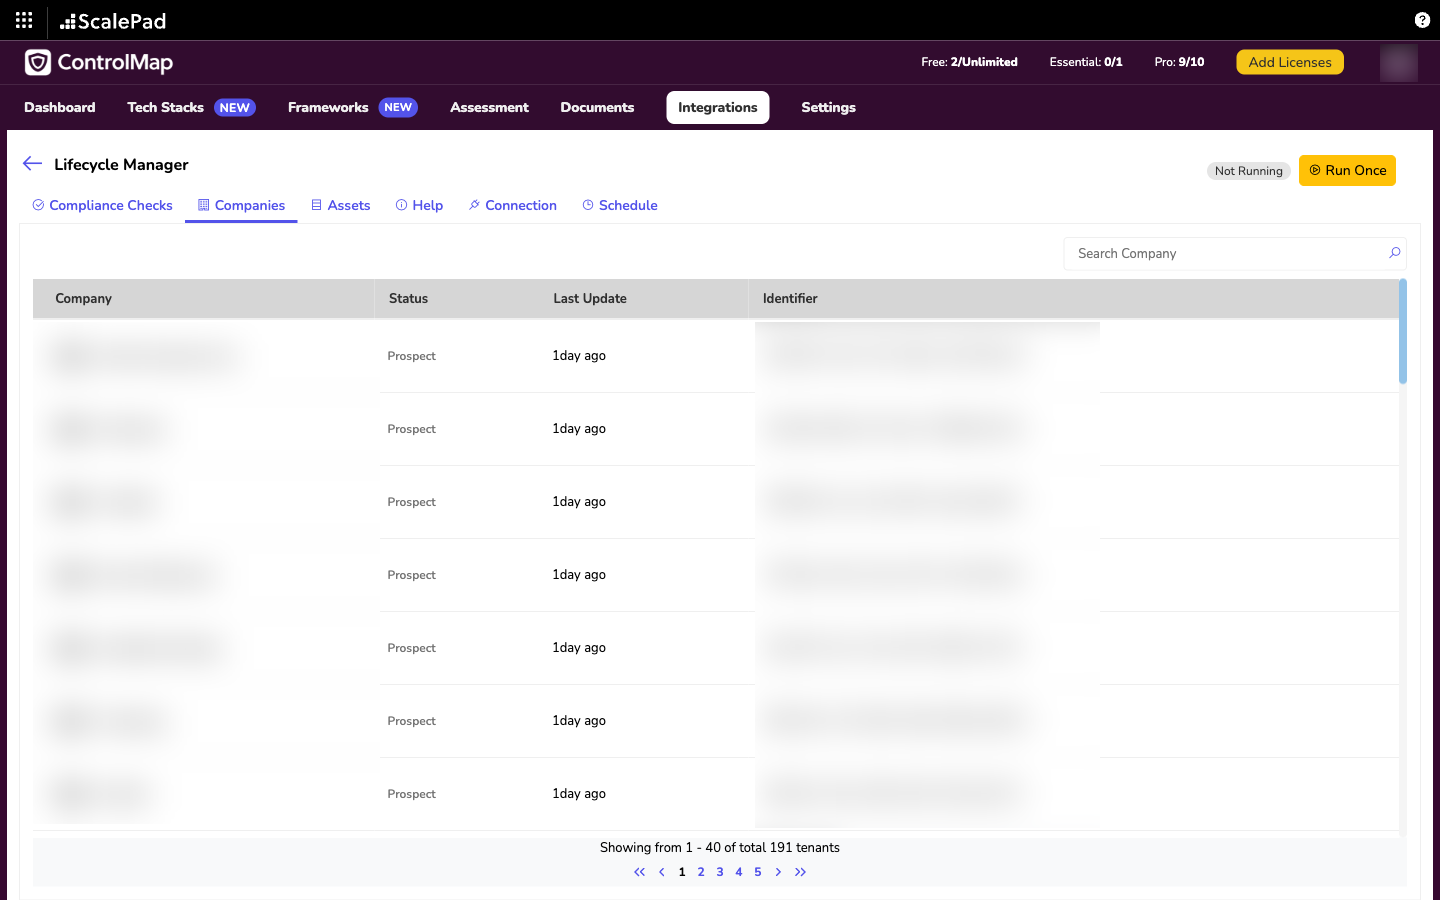The image size is (1440, 900).
Task: Click the ScalePad logo
Action: pos(113,21)
